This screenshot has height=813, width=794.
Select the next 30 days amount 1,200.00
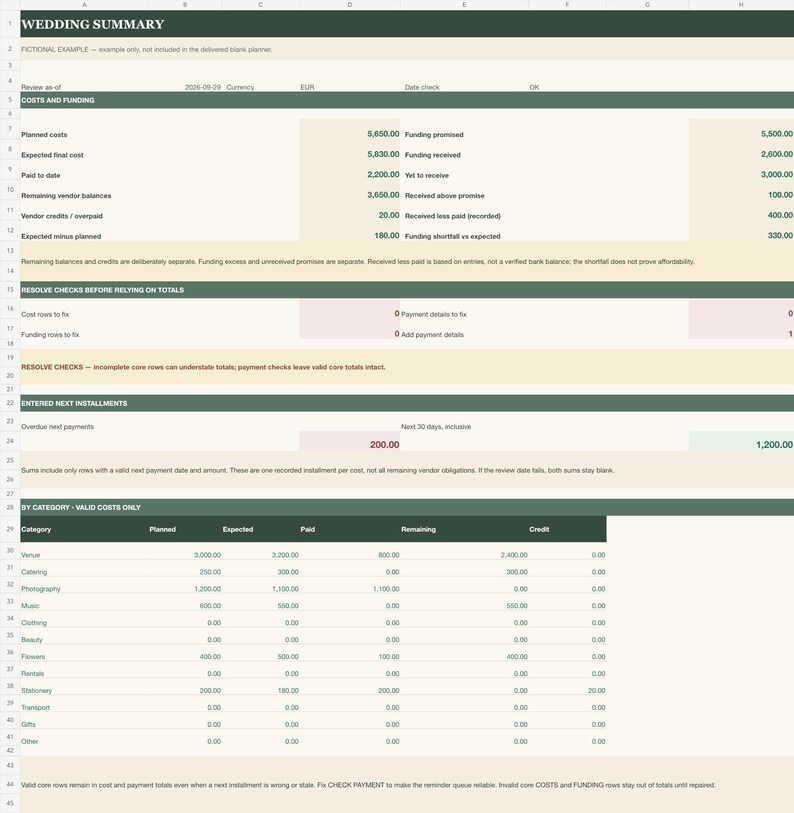pos(774,444)
